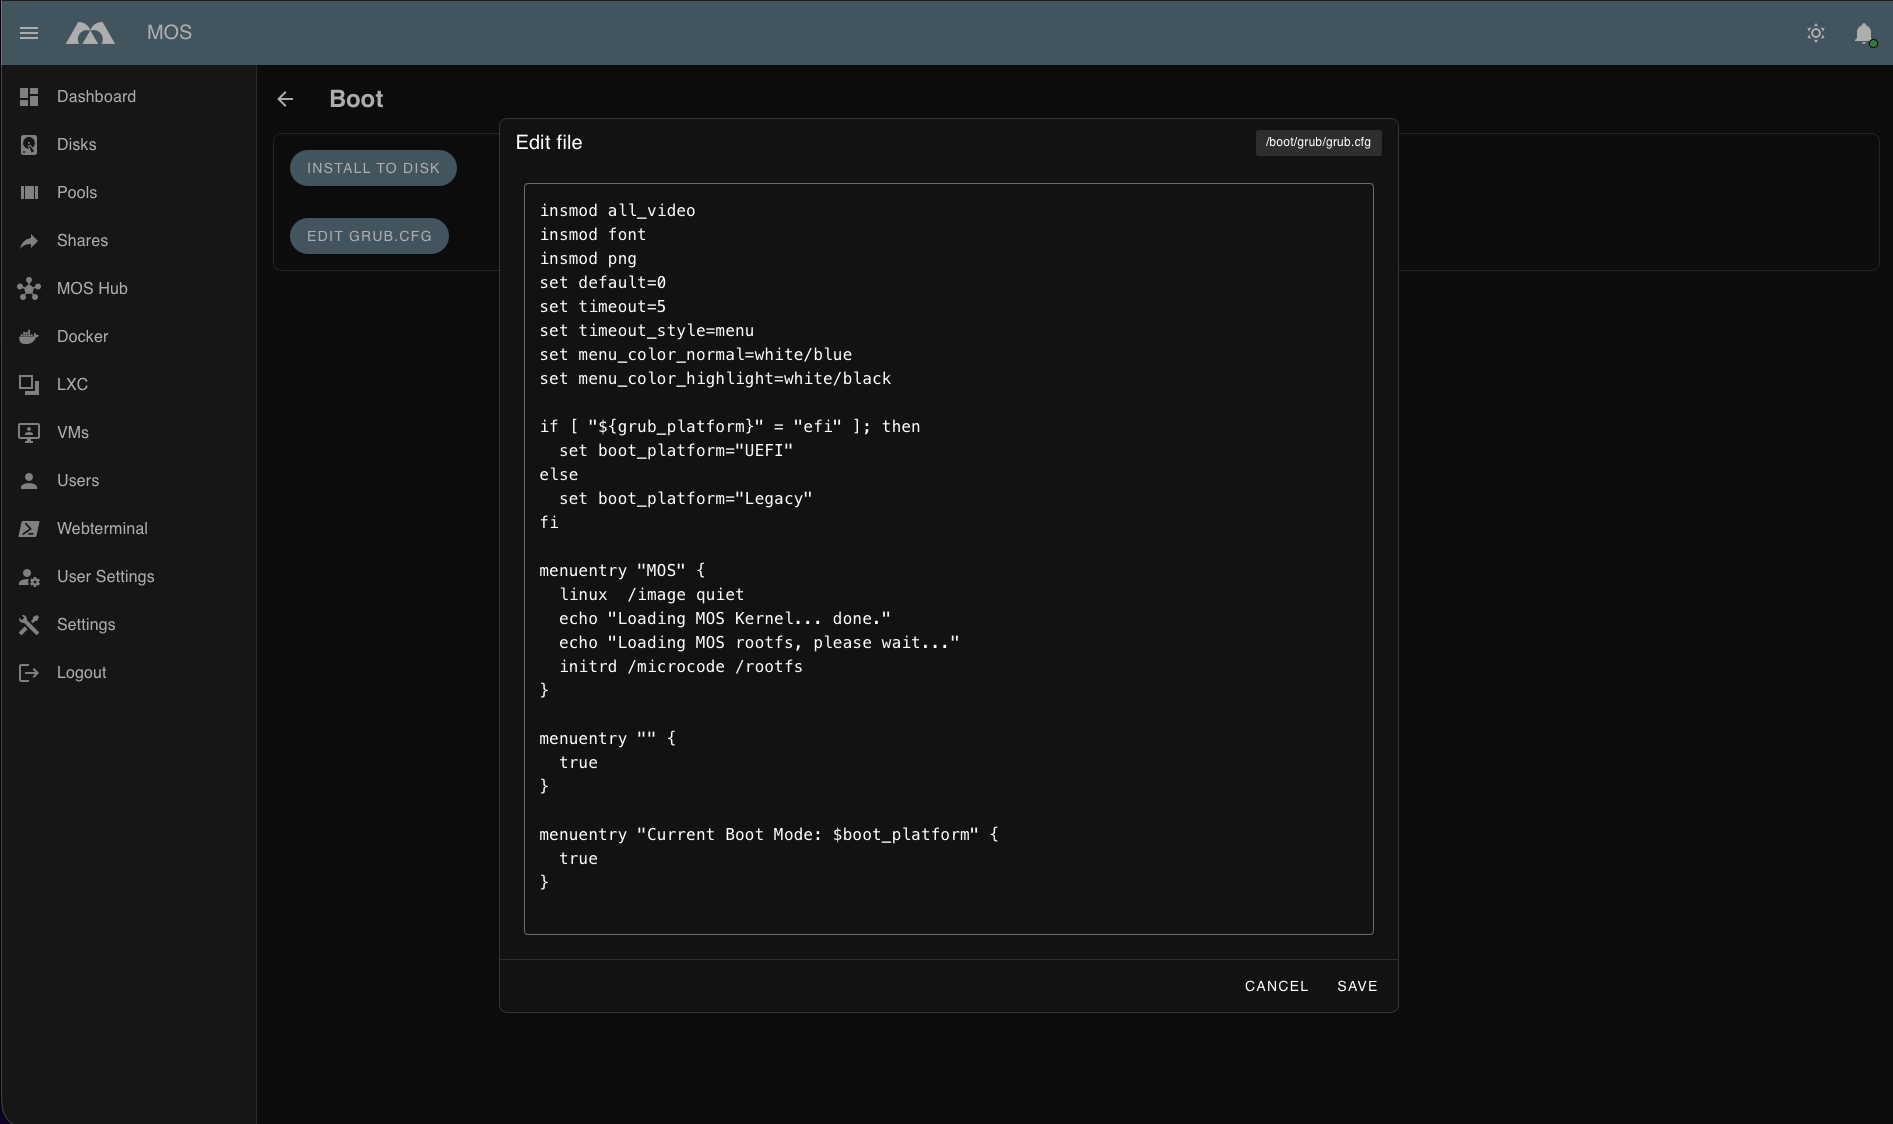The image size is (1893, 1124).
Task: Go back using the arrow beside Boot
Action: tap(286, 99)
